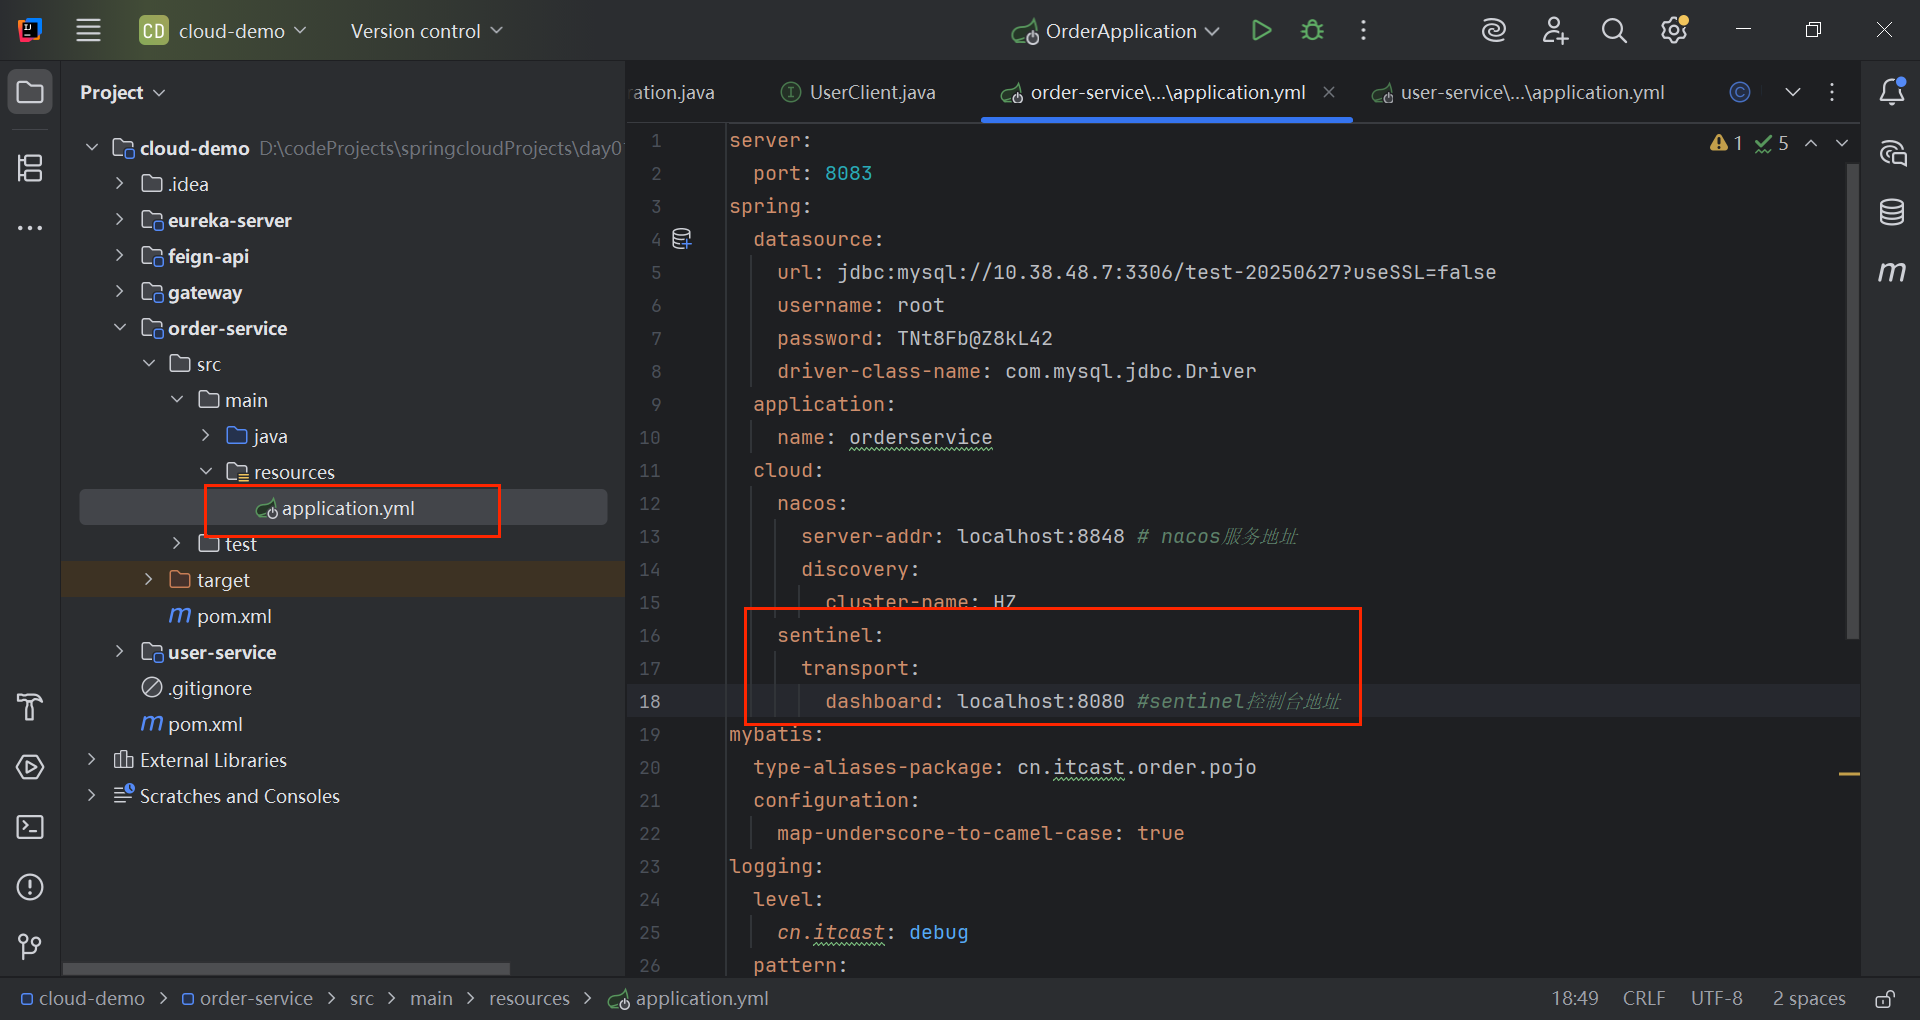This screenshot has width=1920, height=1020.
Task: Open the Project view options dropdown
Action: tap(123, 92)
